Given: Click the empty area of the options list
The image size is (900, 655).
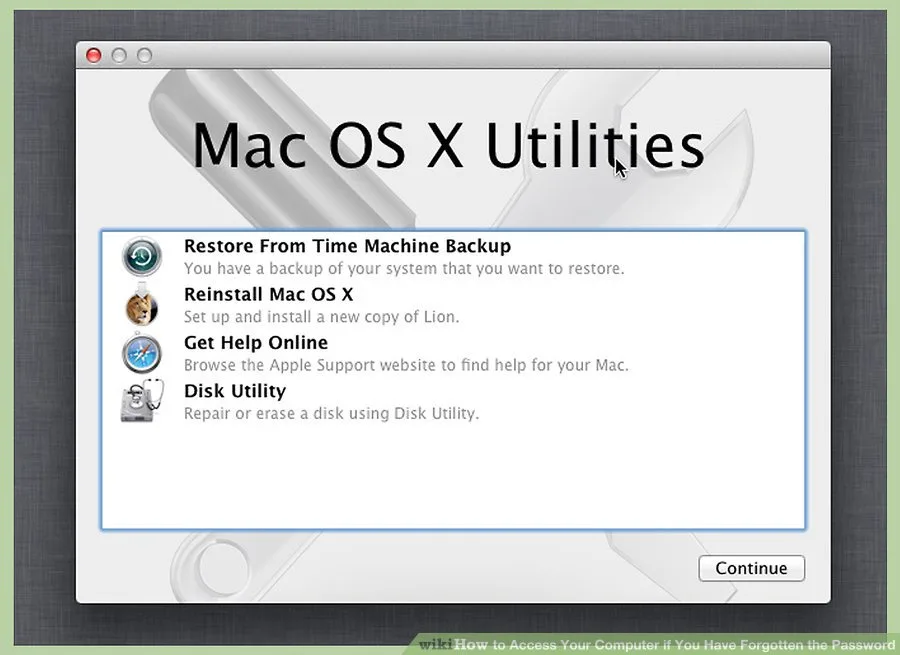Looking at the screenshot, I should point(453,476).
